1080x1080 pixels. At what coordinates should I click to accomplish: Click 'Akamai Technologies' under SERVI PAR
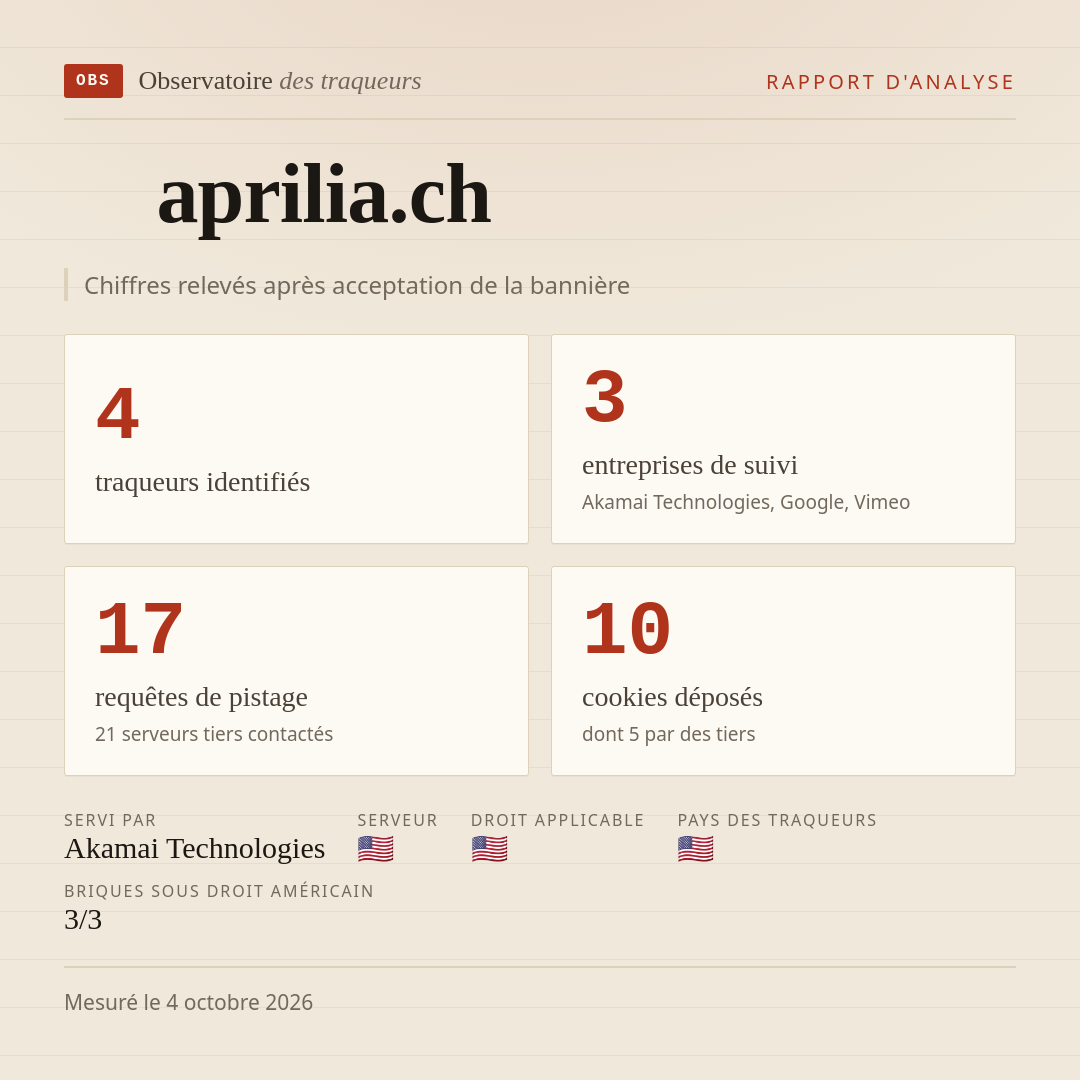click(194, 849)
